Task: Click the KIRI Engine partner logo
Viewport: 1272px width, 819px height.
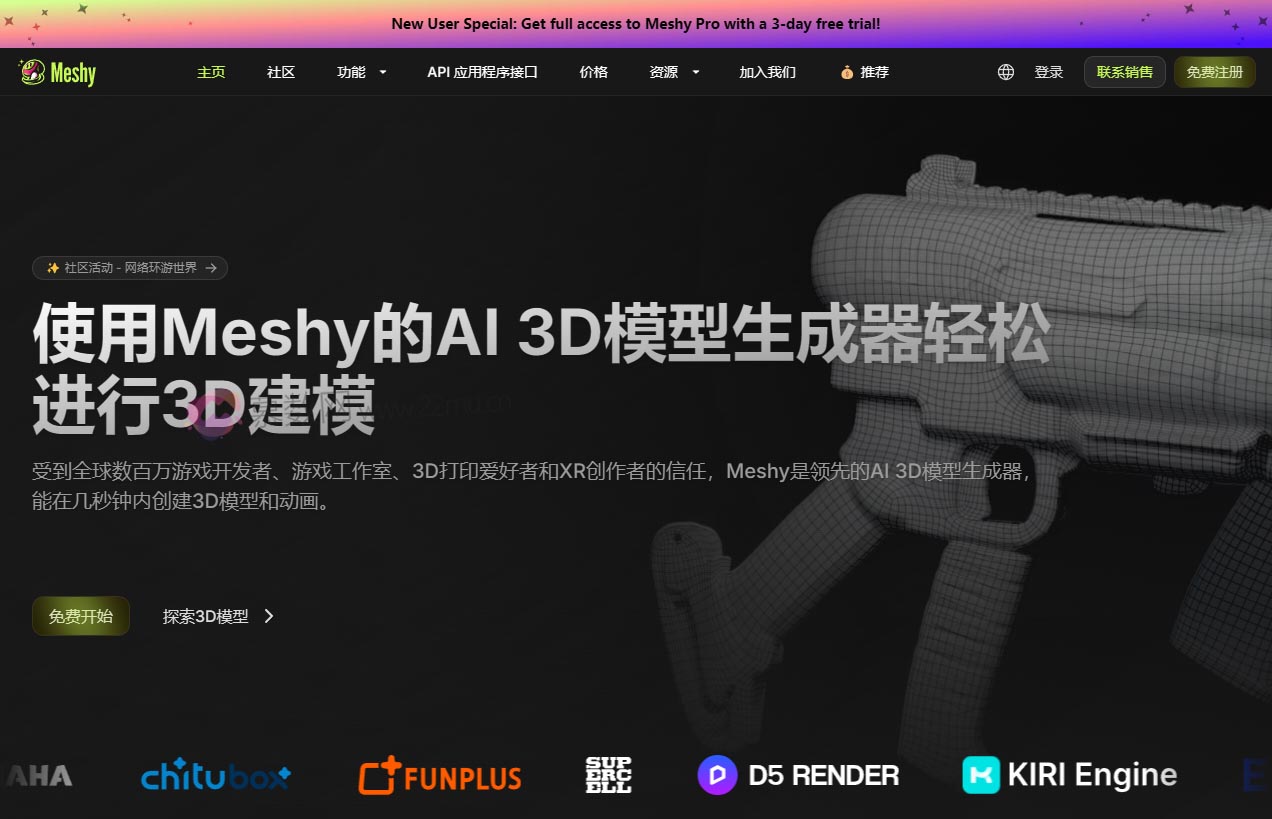Action: tap(1069, 775)
